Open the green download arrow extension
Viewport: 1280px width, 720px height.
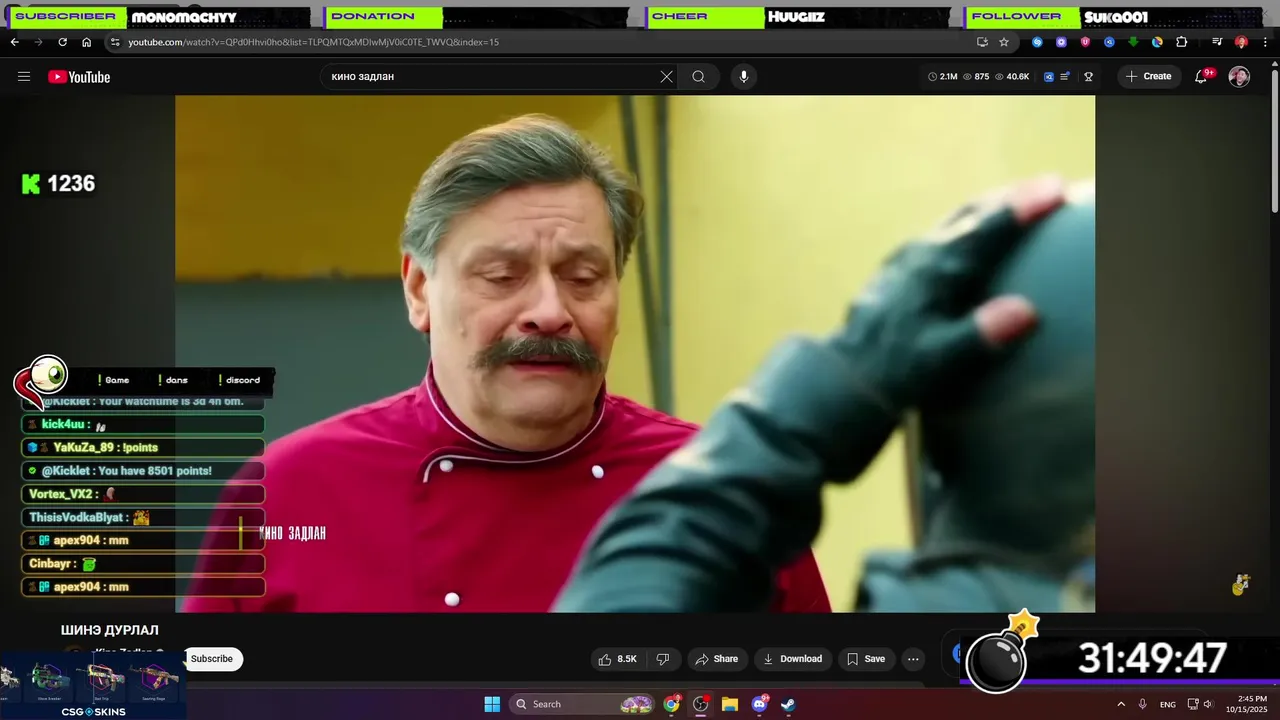click(1133, 42)
